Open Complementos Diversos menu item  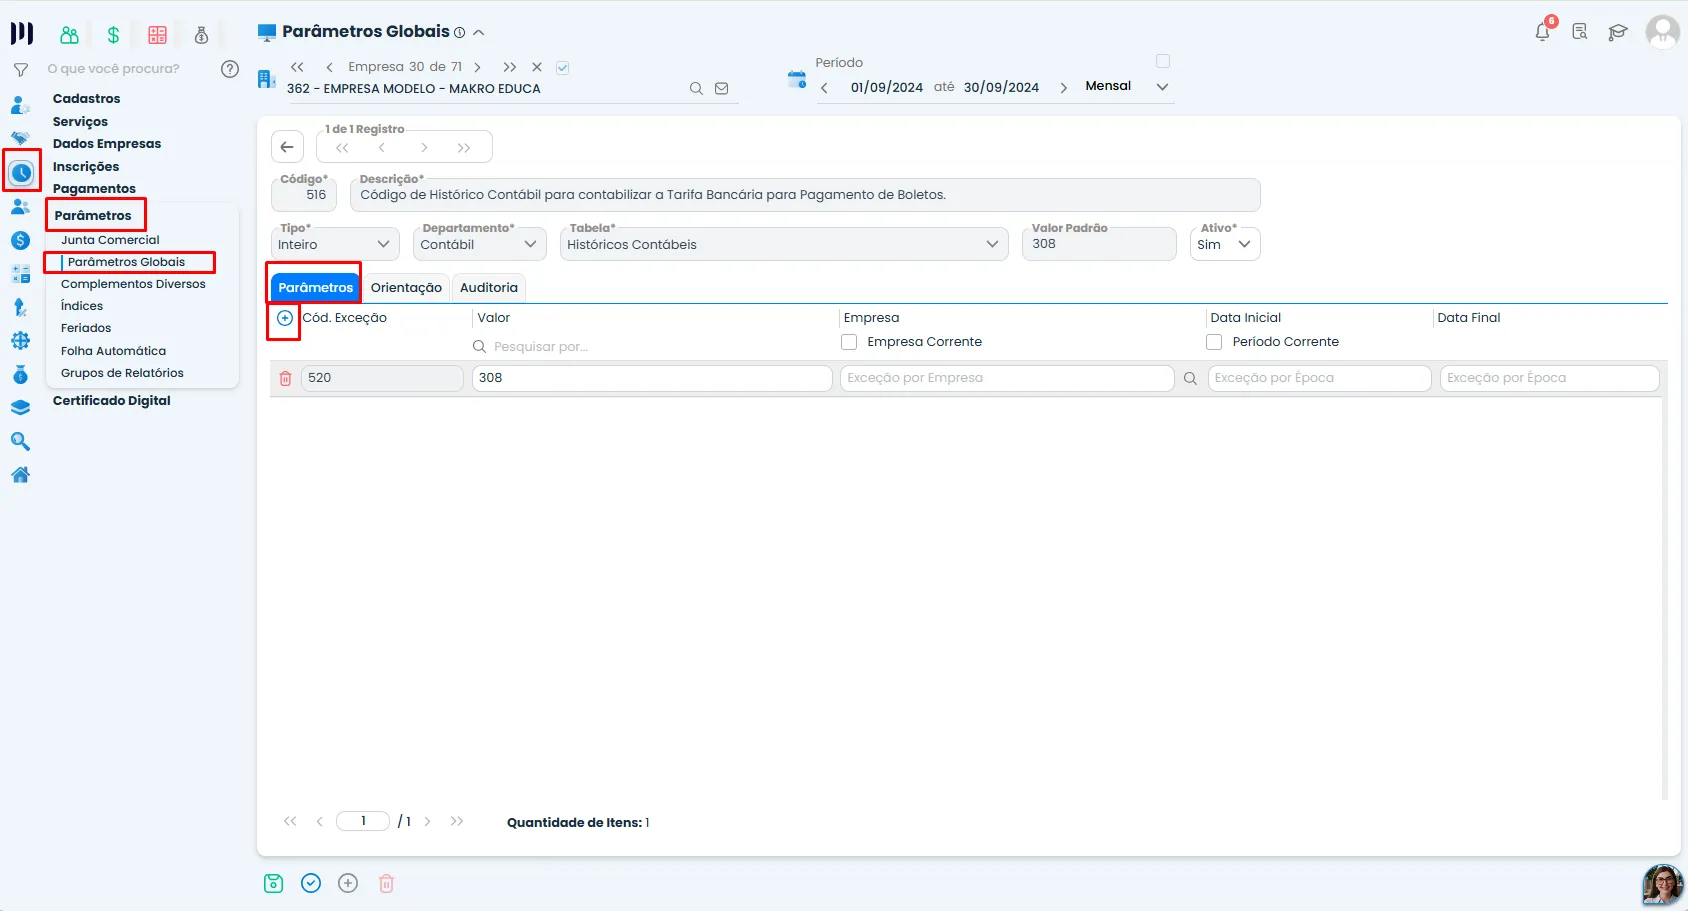133,284
